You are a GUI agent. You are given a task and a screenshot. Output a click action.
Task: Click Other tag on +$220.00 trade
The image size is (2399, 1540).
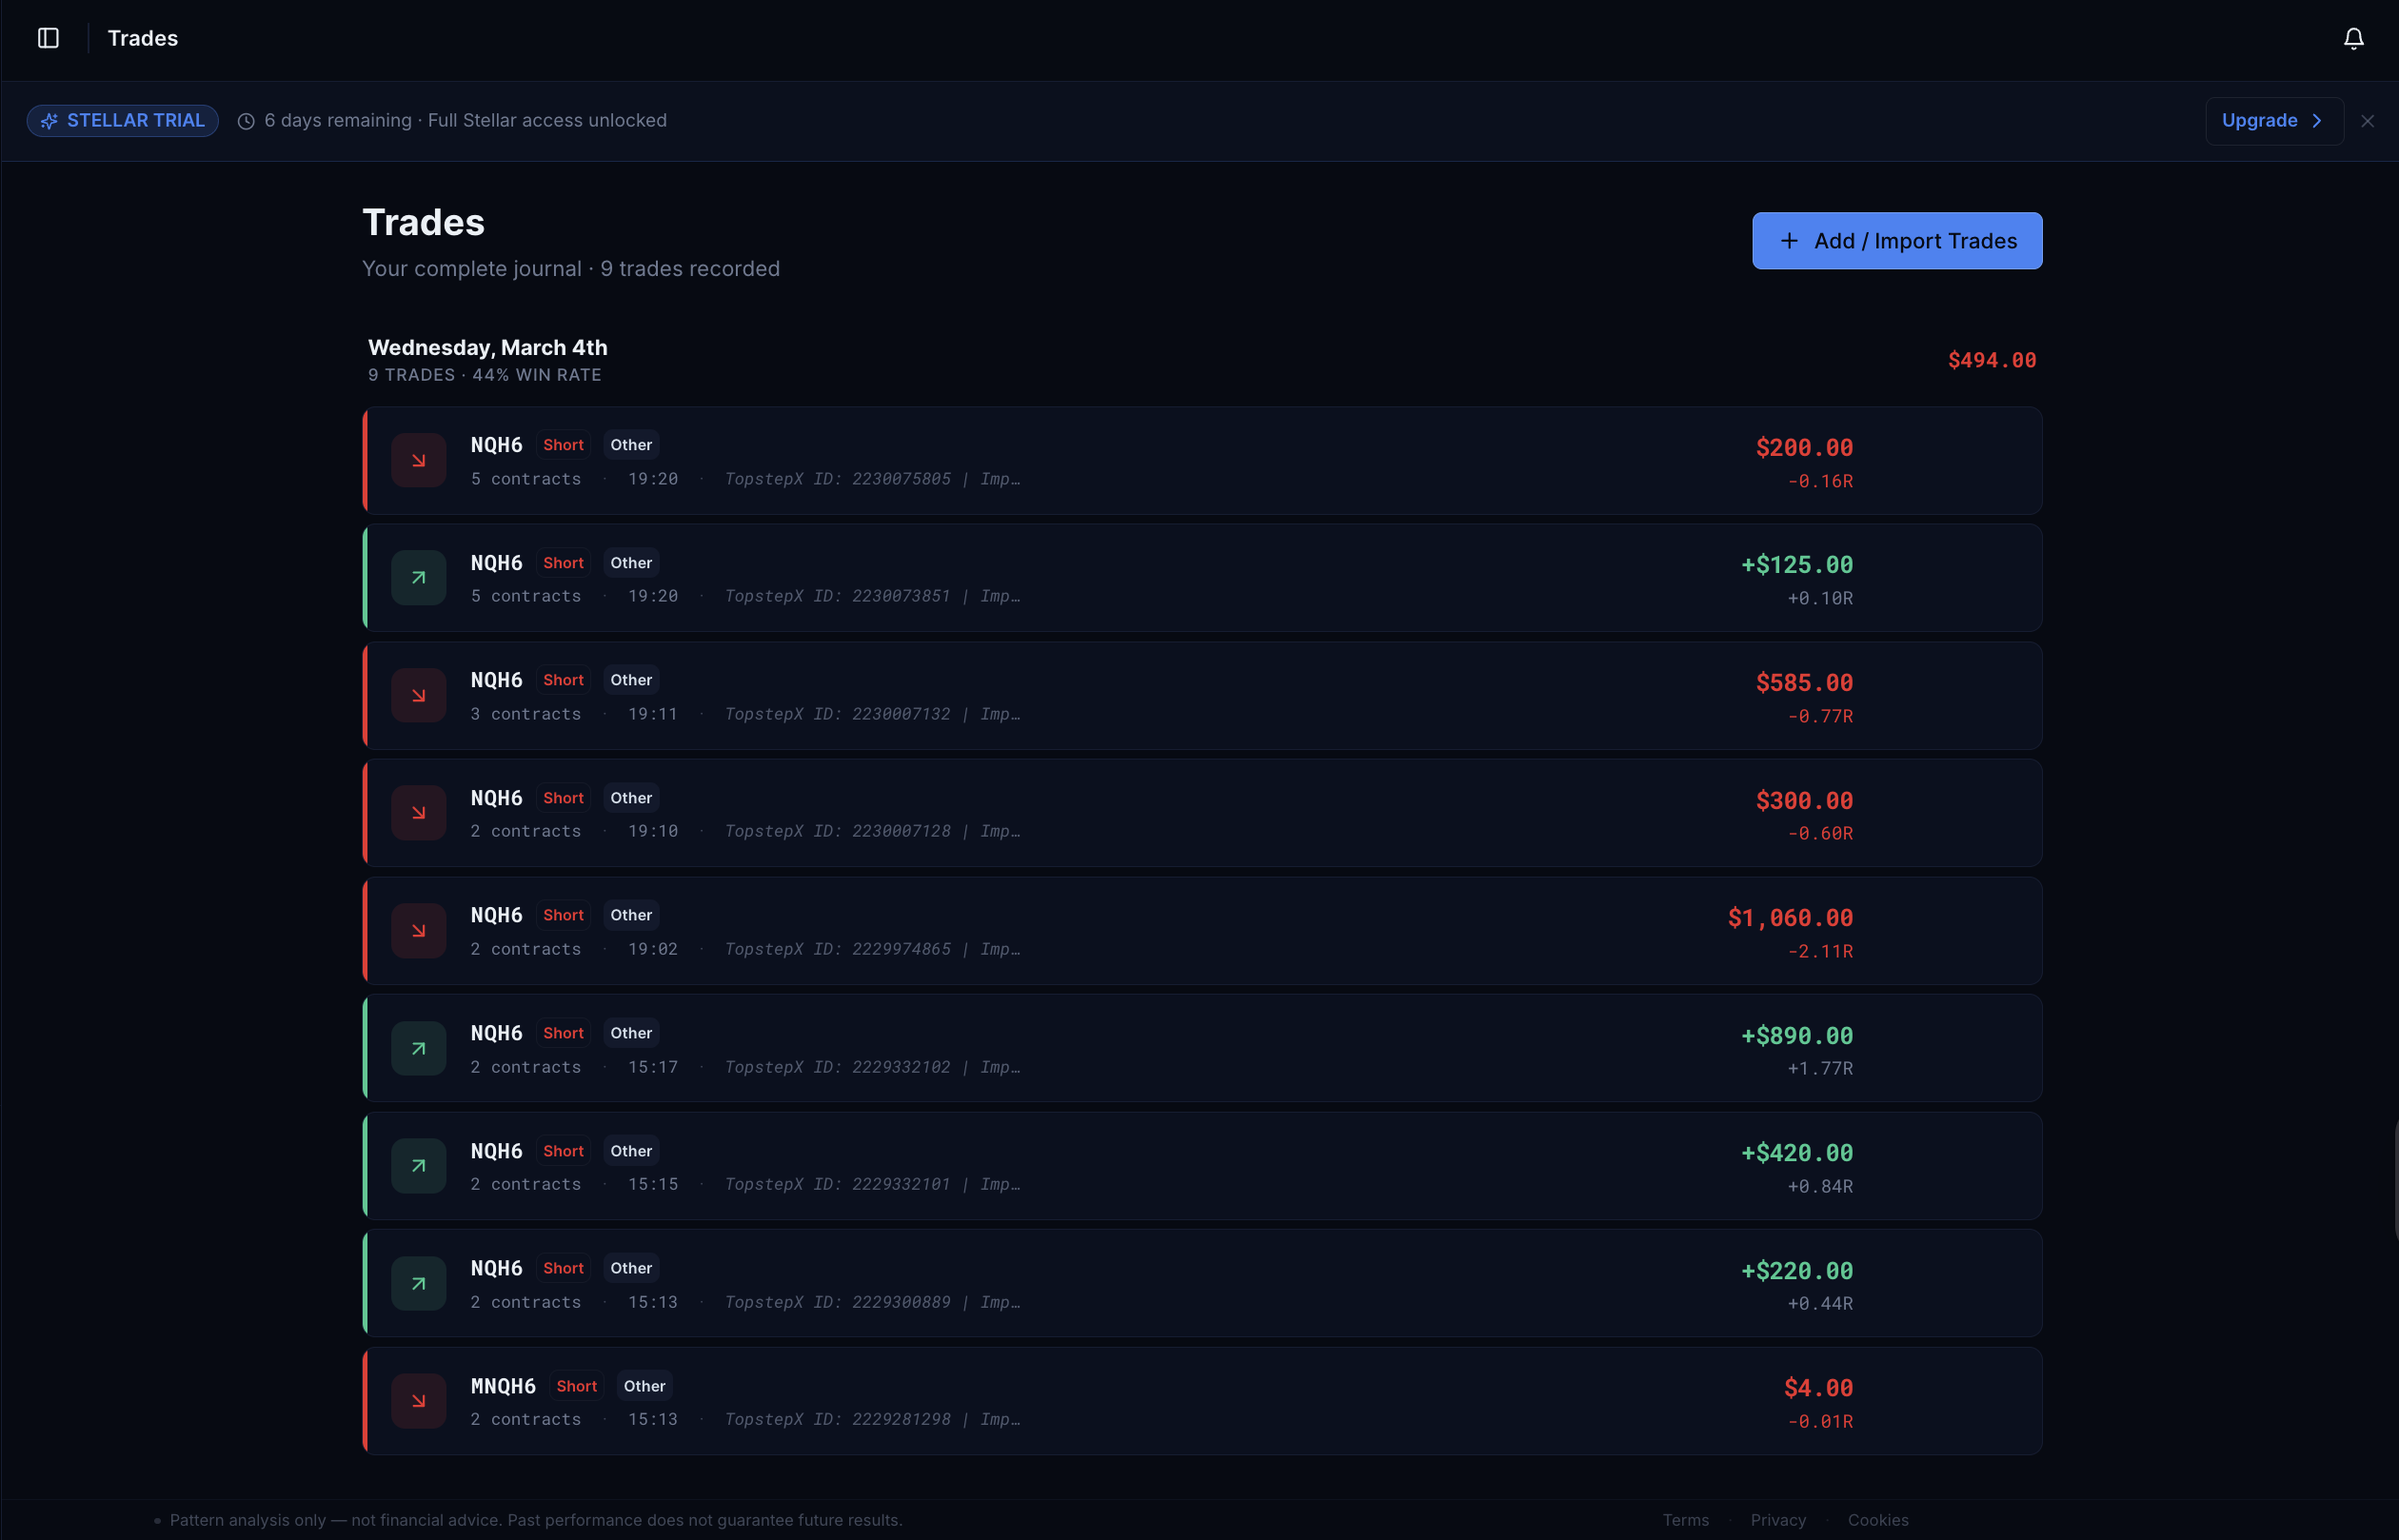point(631,1268)
